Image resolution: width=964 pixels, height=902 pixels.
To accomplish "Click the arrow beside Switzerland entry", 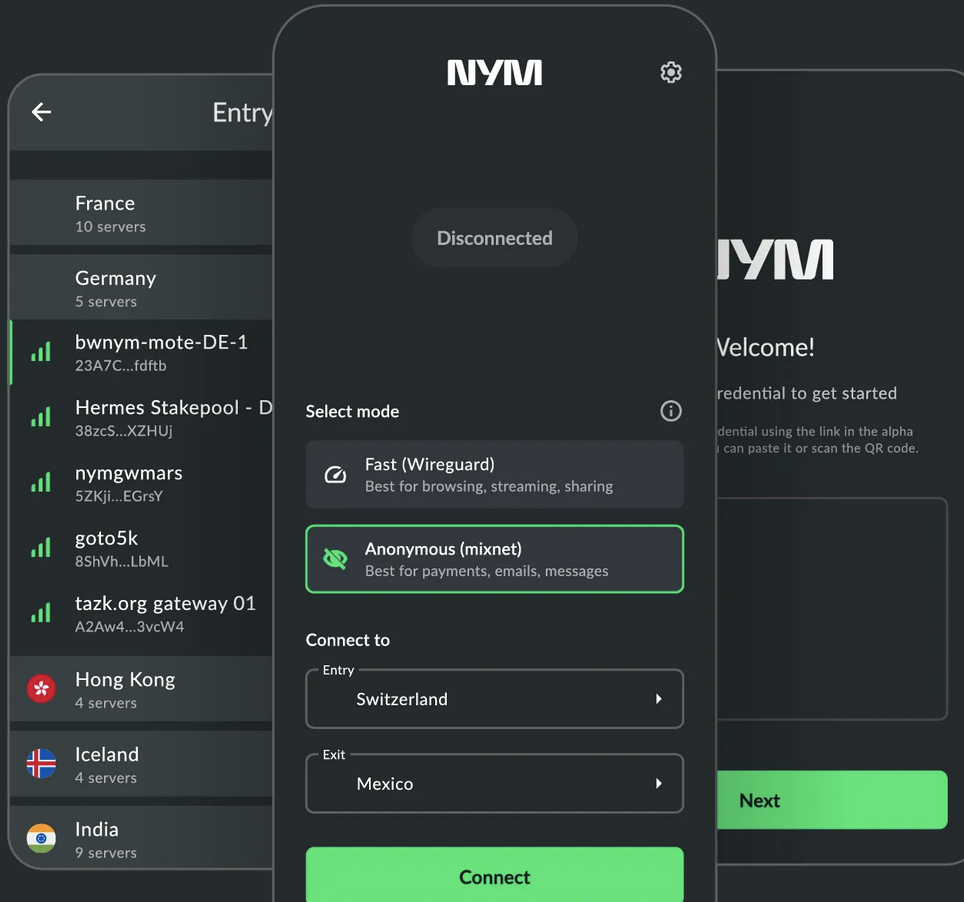I will click(658, 698).
